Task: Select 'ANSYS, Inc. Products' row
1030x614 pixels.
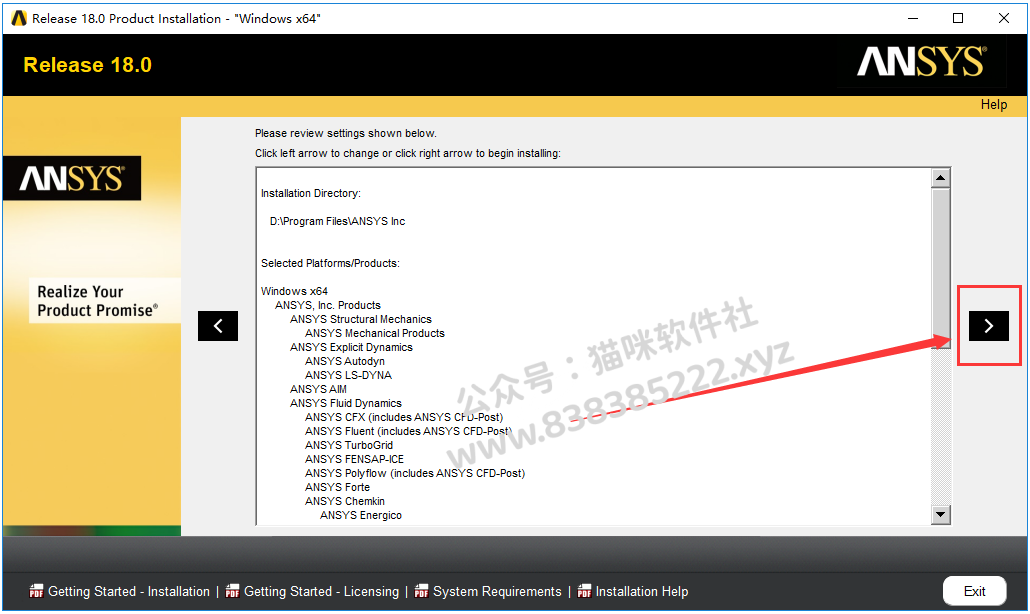Action: [x=328, y=305]
